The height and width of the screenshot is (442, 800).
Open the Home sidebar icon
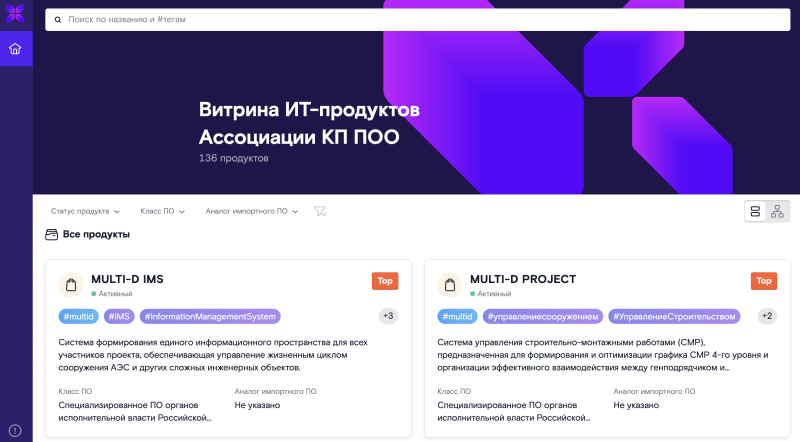coord(15,48)
